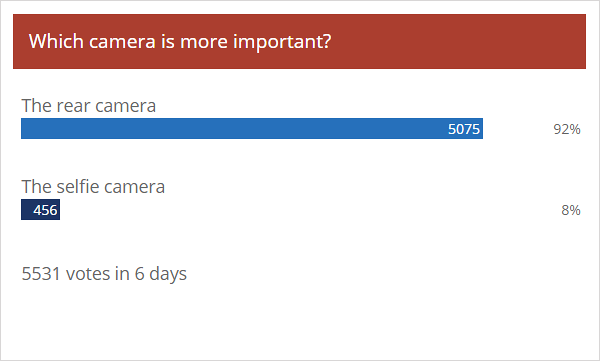Click the 5075 vote count
600x361 pixels.
464,129
